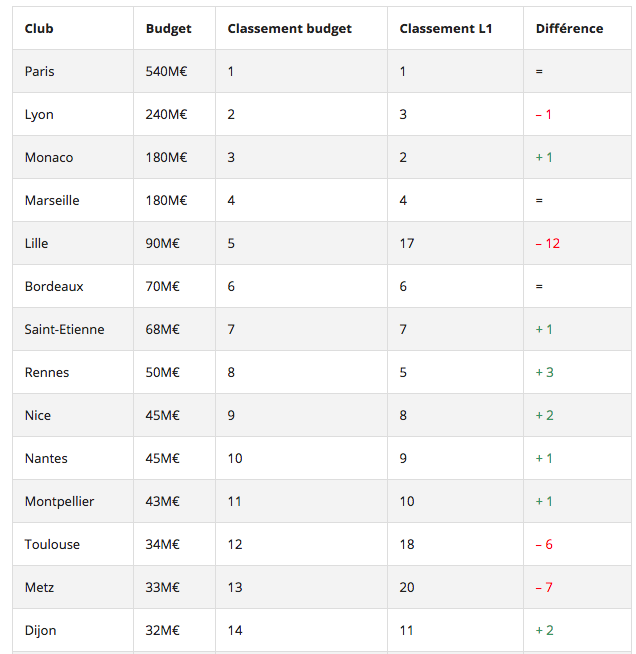Select Dijon's 32M€ budget cell
Image resolution: width=636 pixels, height=654 pixels.
tap(163, 631)
